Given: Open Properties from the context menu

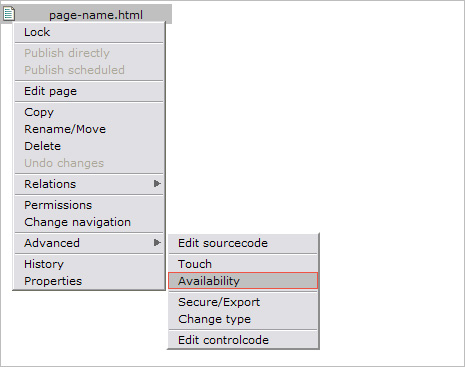Looking at the screenshot, I should coord(89,281).
